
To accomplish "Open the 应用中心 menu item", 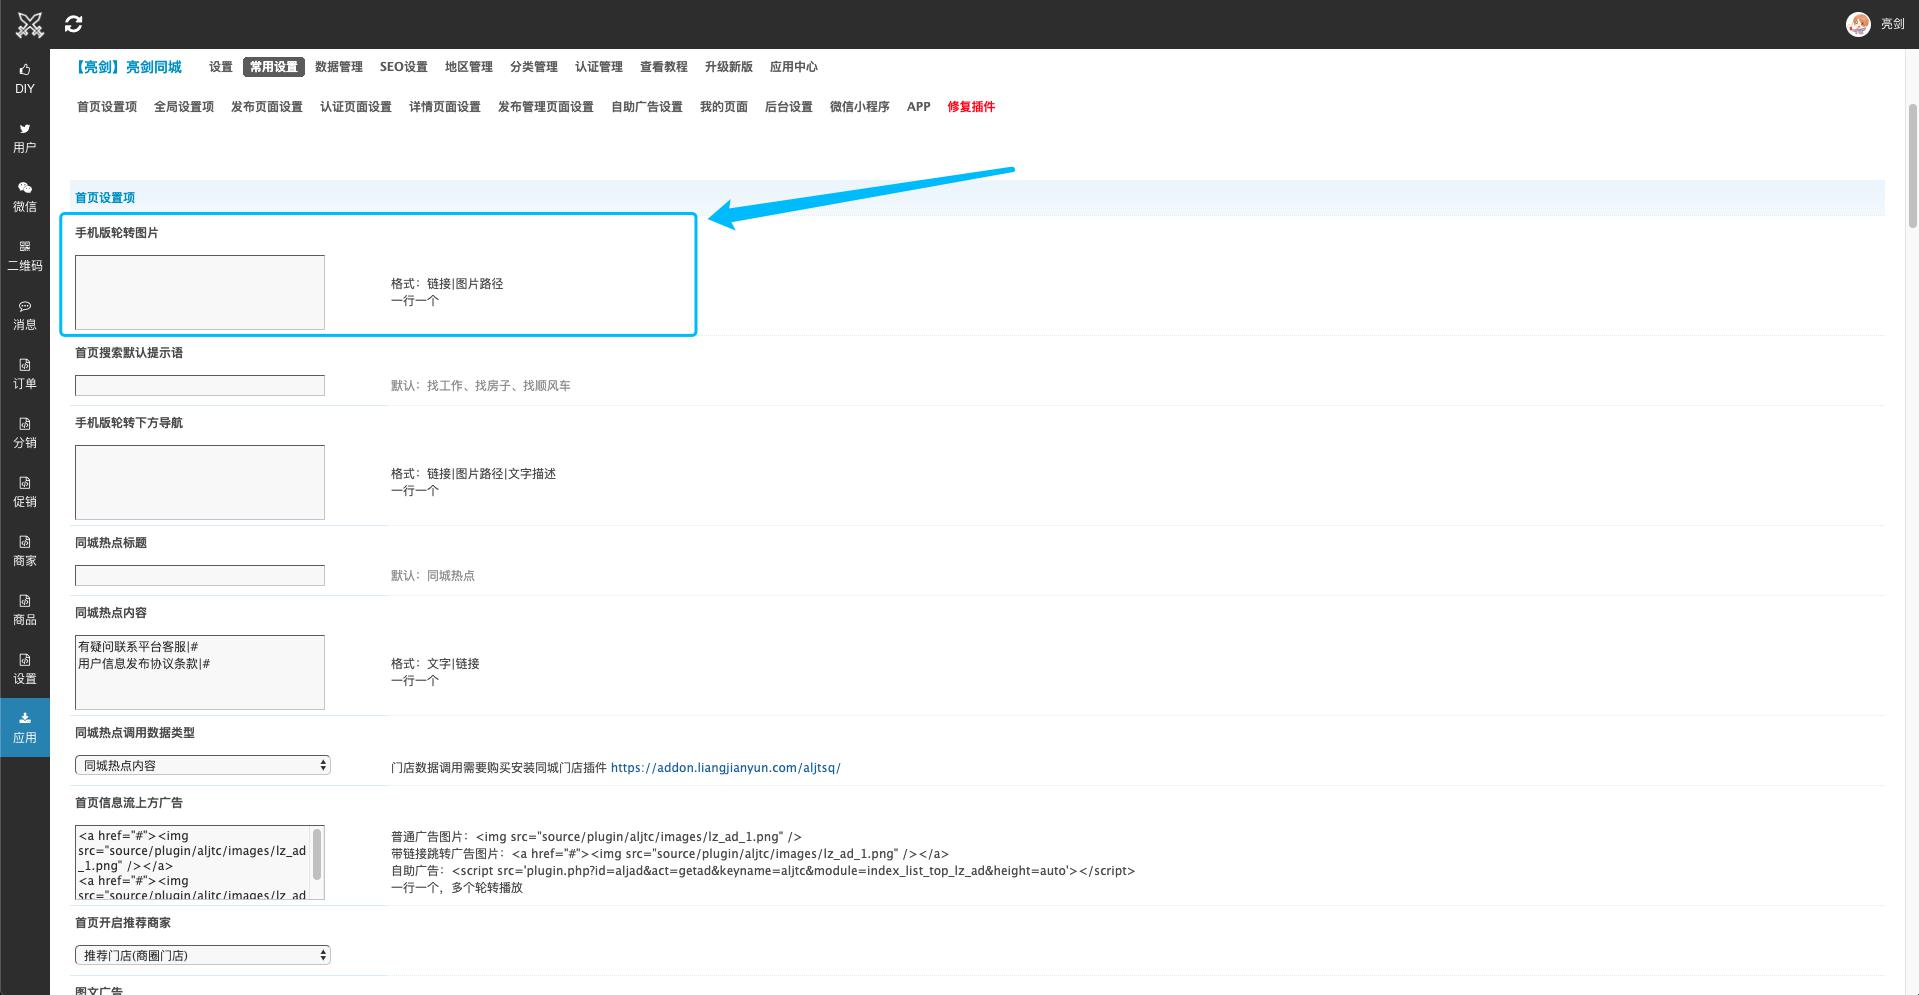I will point(794,67).
